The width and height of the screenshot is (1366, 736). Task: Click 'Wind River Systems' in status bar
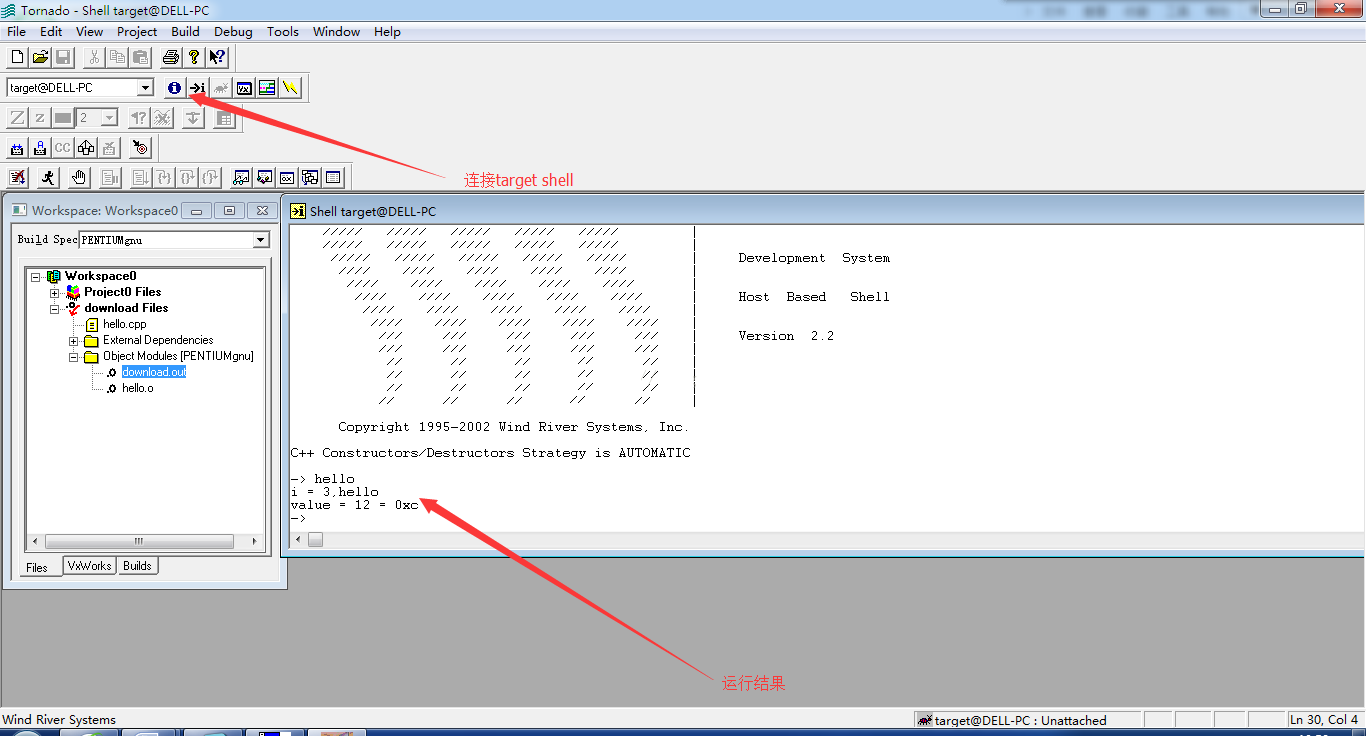click(x=59, y=720)
